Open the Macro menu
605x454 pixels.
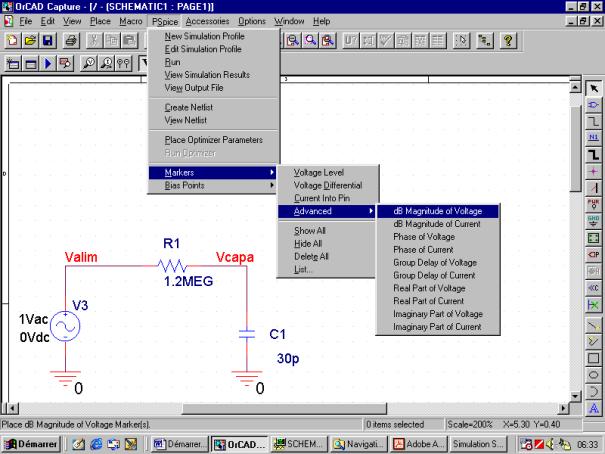point(131,21)
